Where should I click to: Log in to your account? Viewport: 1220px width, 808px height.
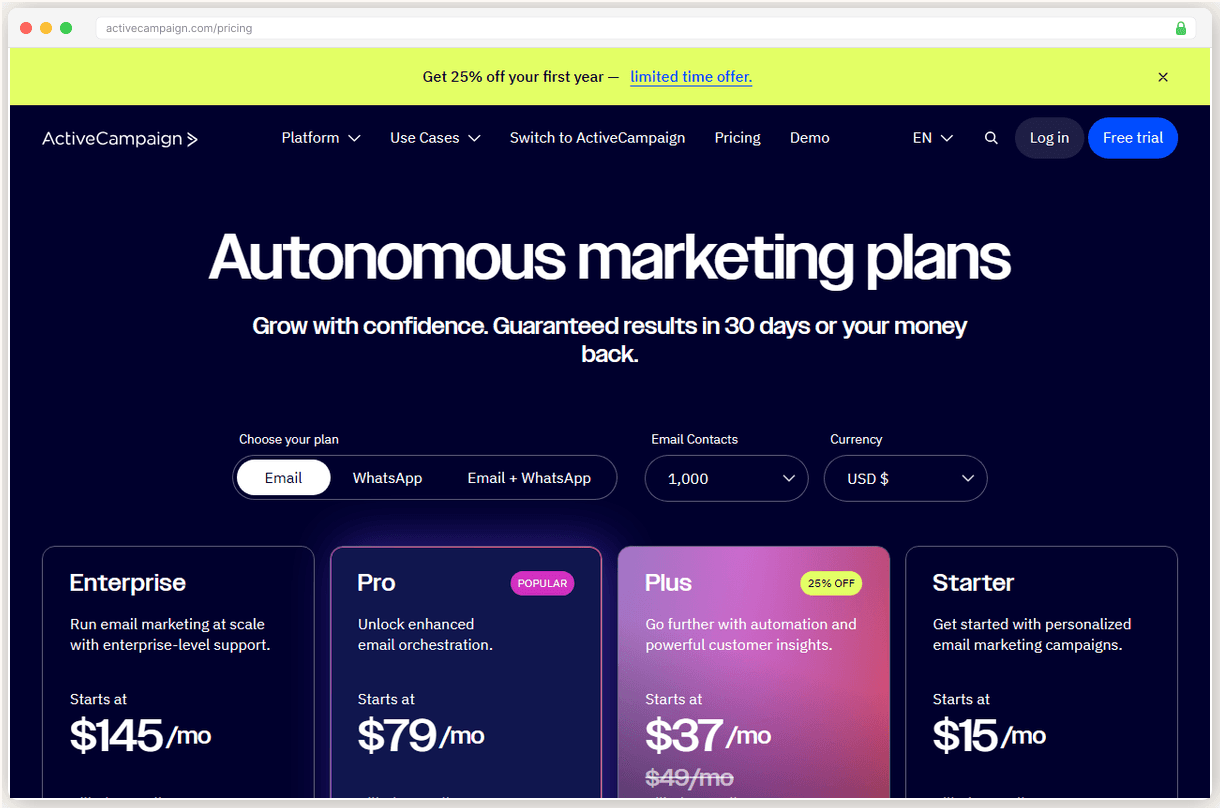click(x=1049, y=138)
